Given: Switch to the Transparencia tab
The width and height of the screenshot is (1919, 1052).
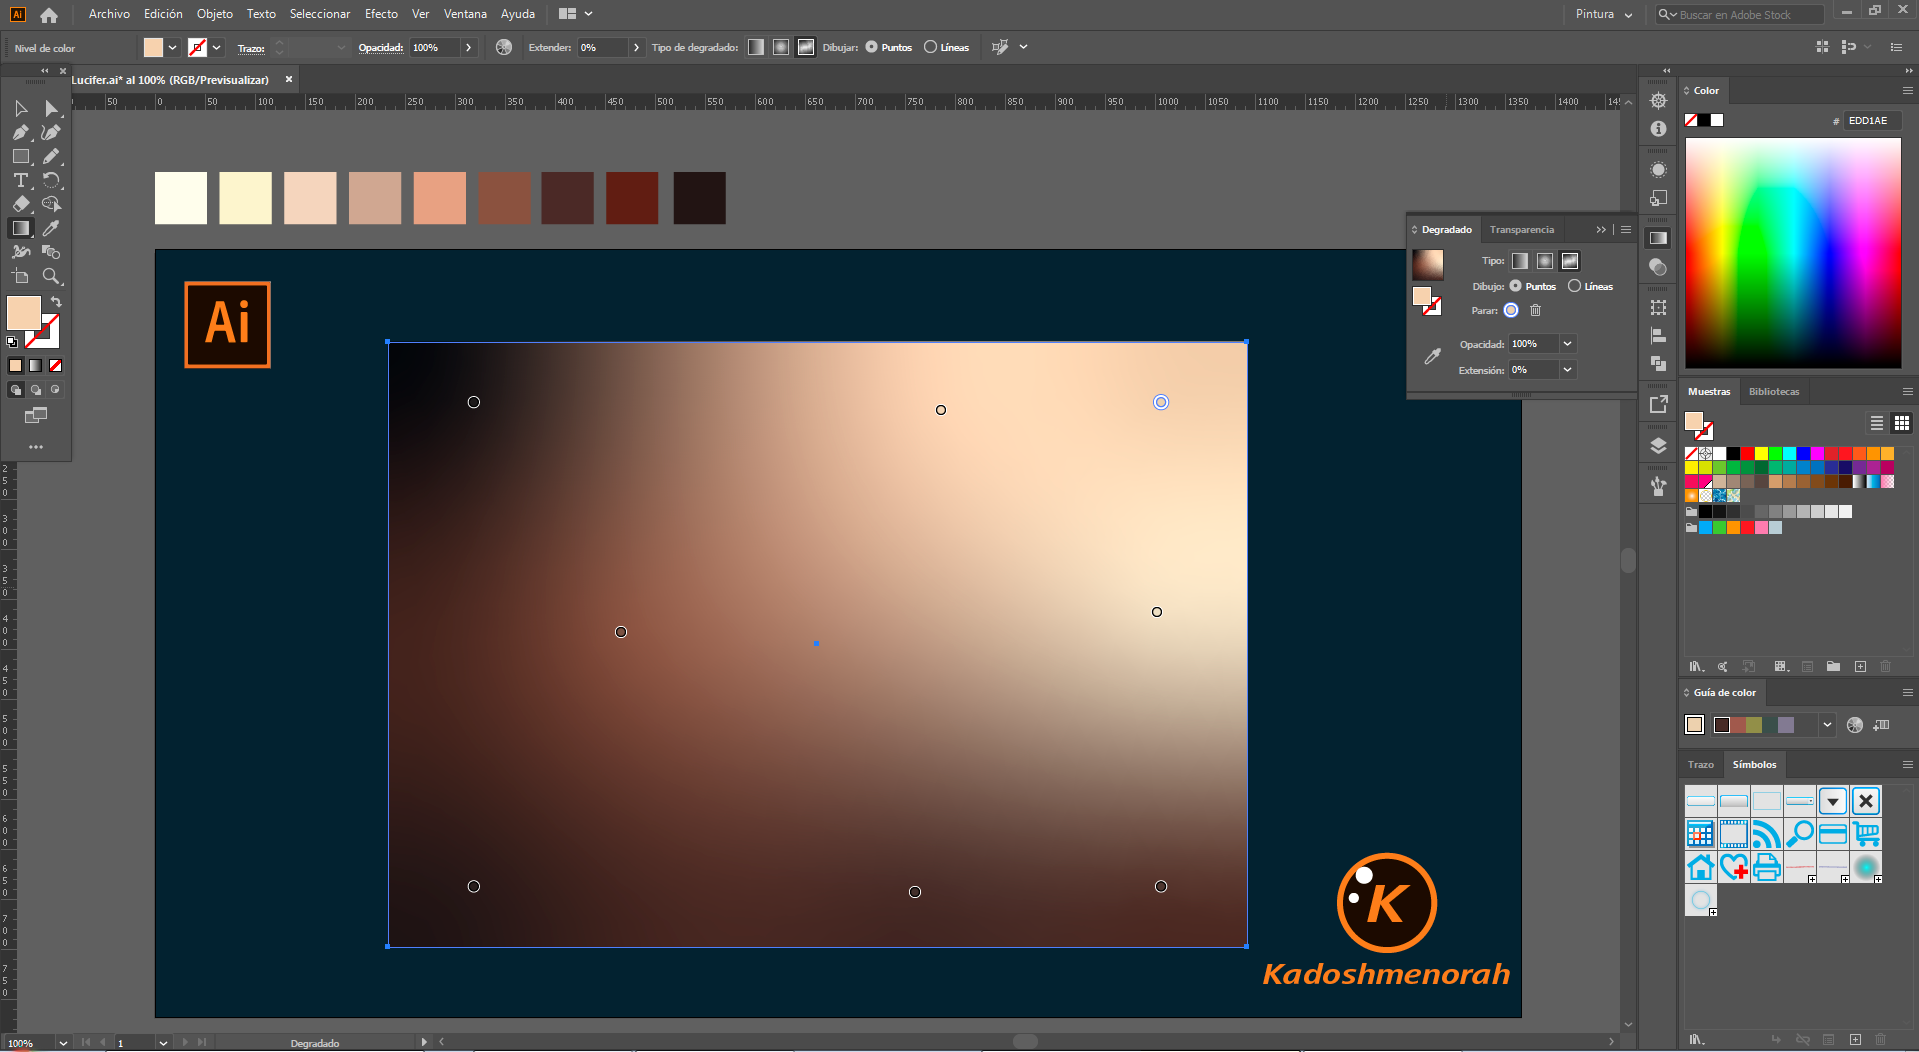Looking at the screenshot, I should pyautogui.click(x=1522, y=229).
